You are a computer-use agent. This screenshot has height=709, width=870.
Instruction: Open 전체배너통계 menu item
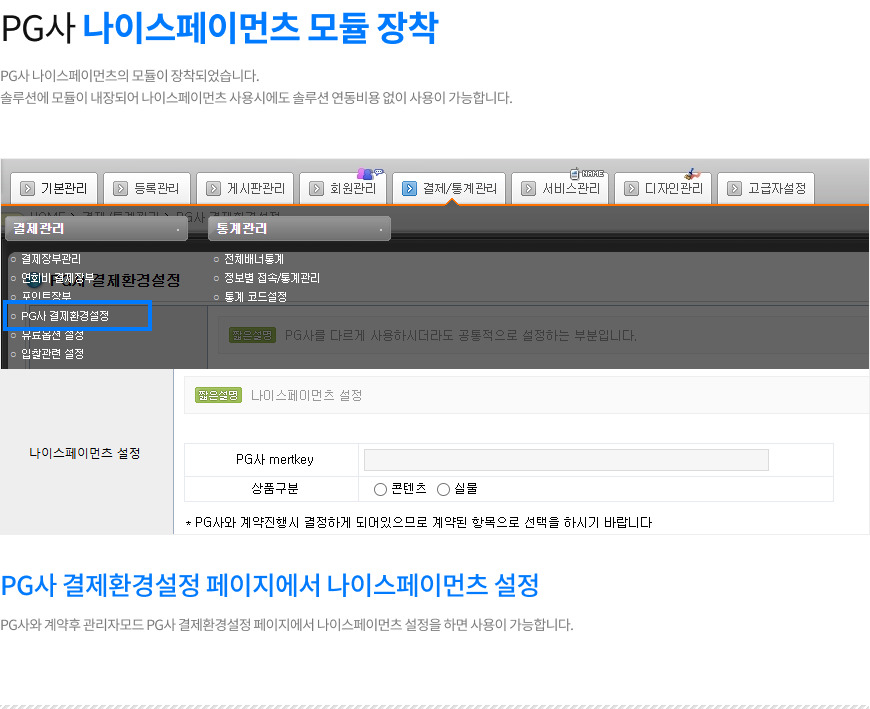[x=254, y=259]
